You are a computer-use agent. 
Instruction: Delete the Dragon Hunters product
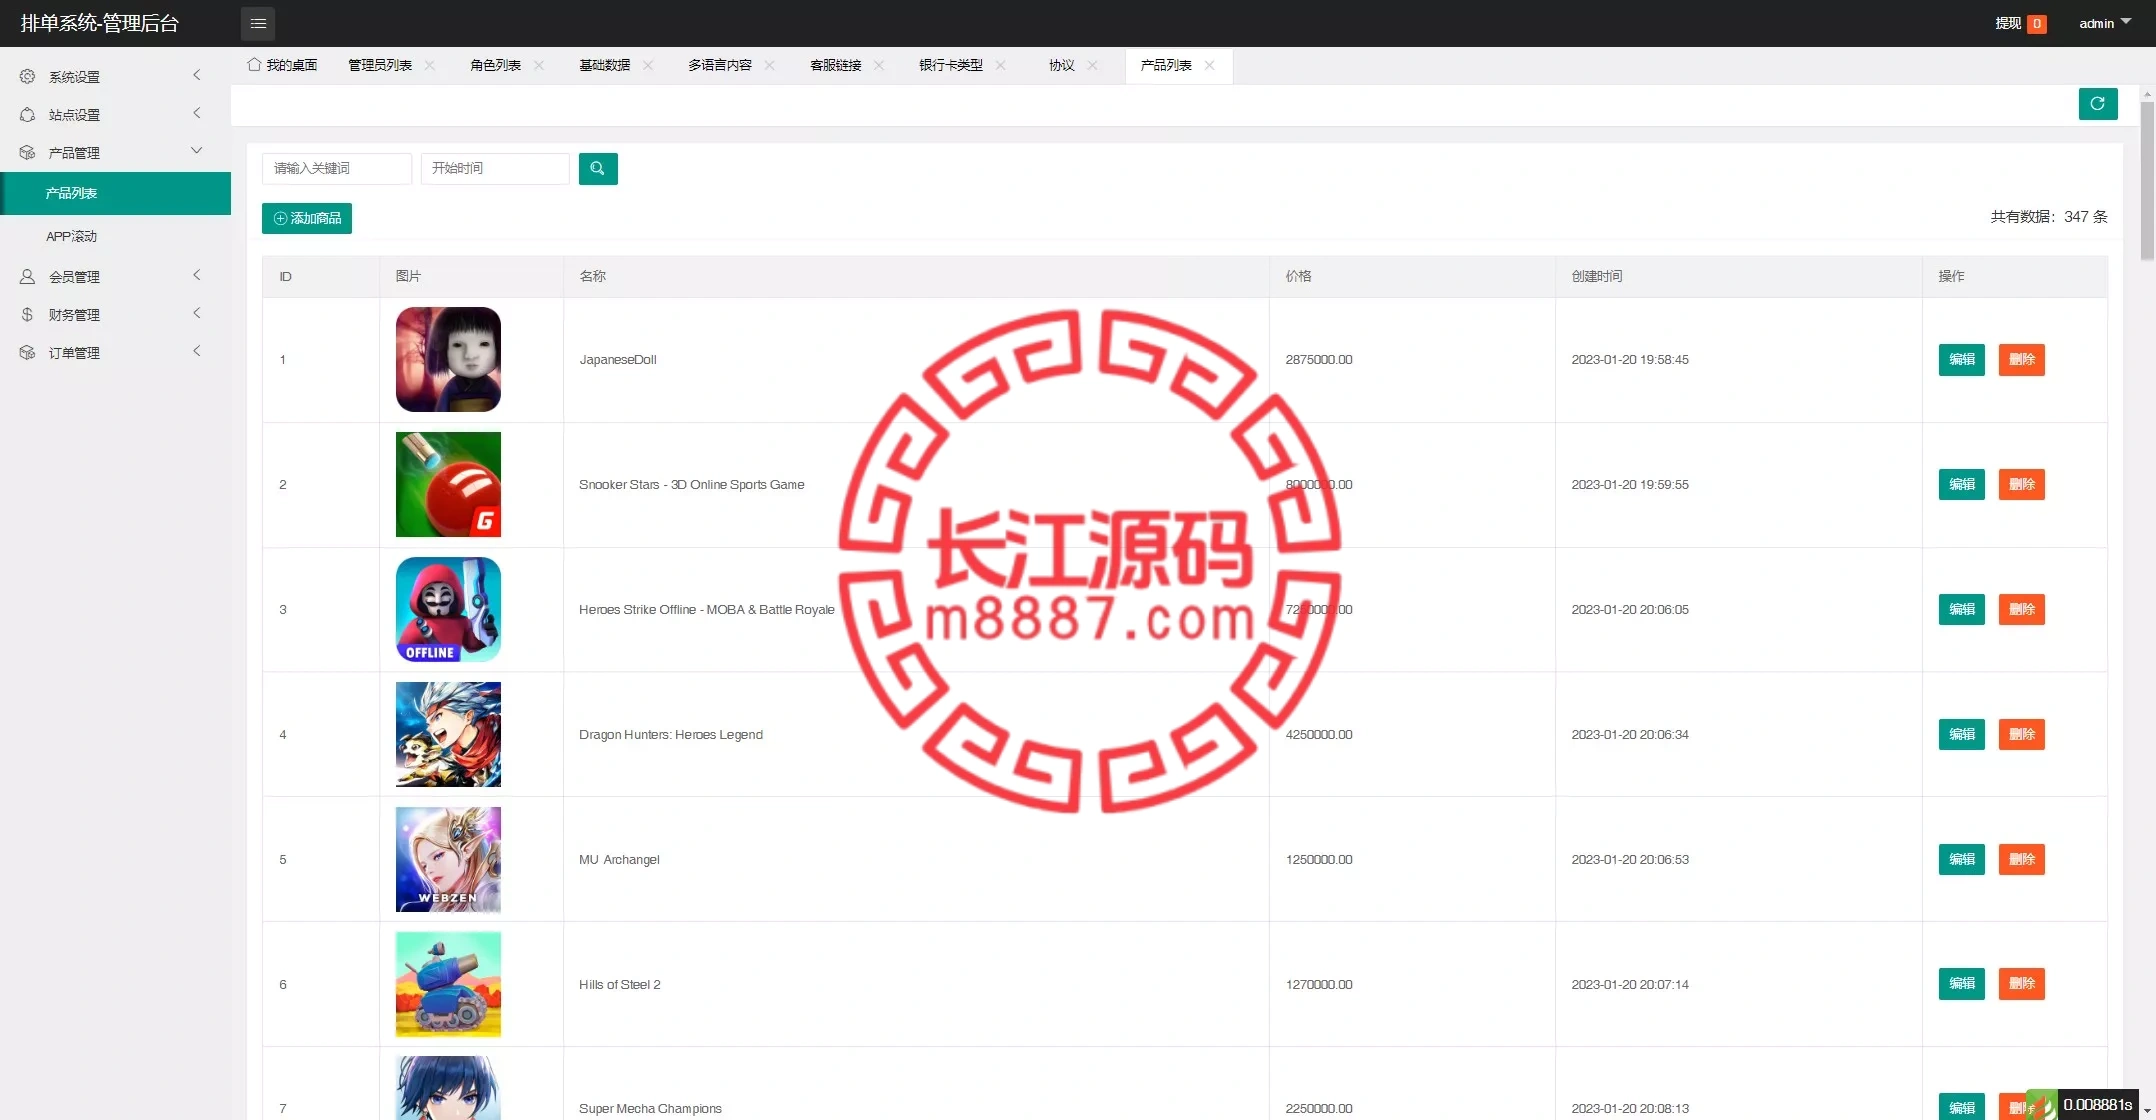pyautogui.click(x=2021, y=734)
